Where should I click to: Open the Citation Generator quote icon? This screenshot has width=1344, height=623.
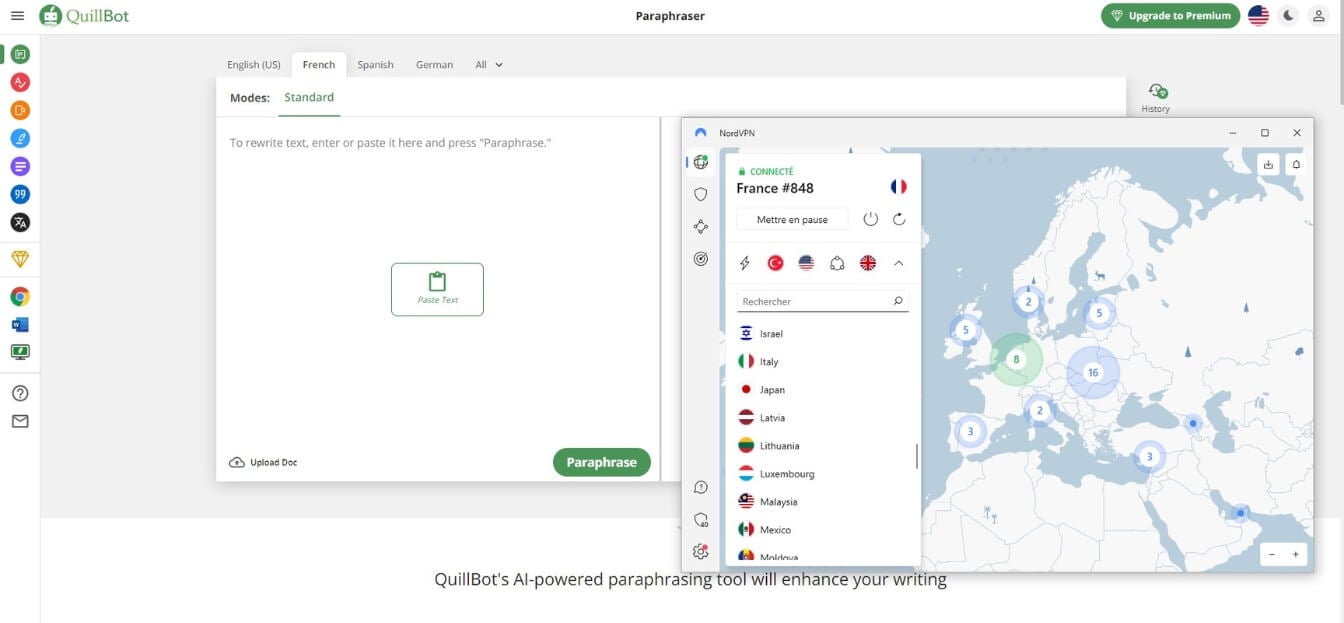[x=20, y=194]
